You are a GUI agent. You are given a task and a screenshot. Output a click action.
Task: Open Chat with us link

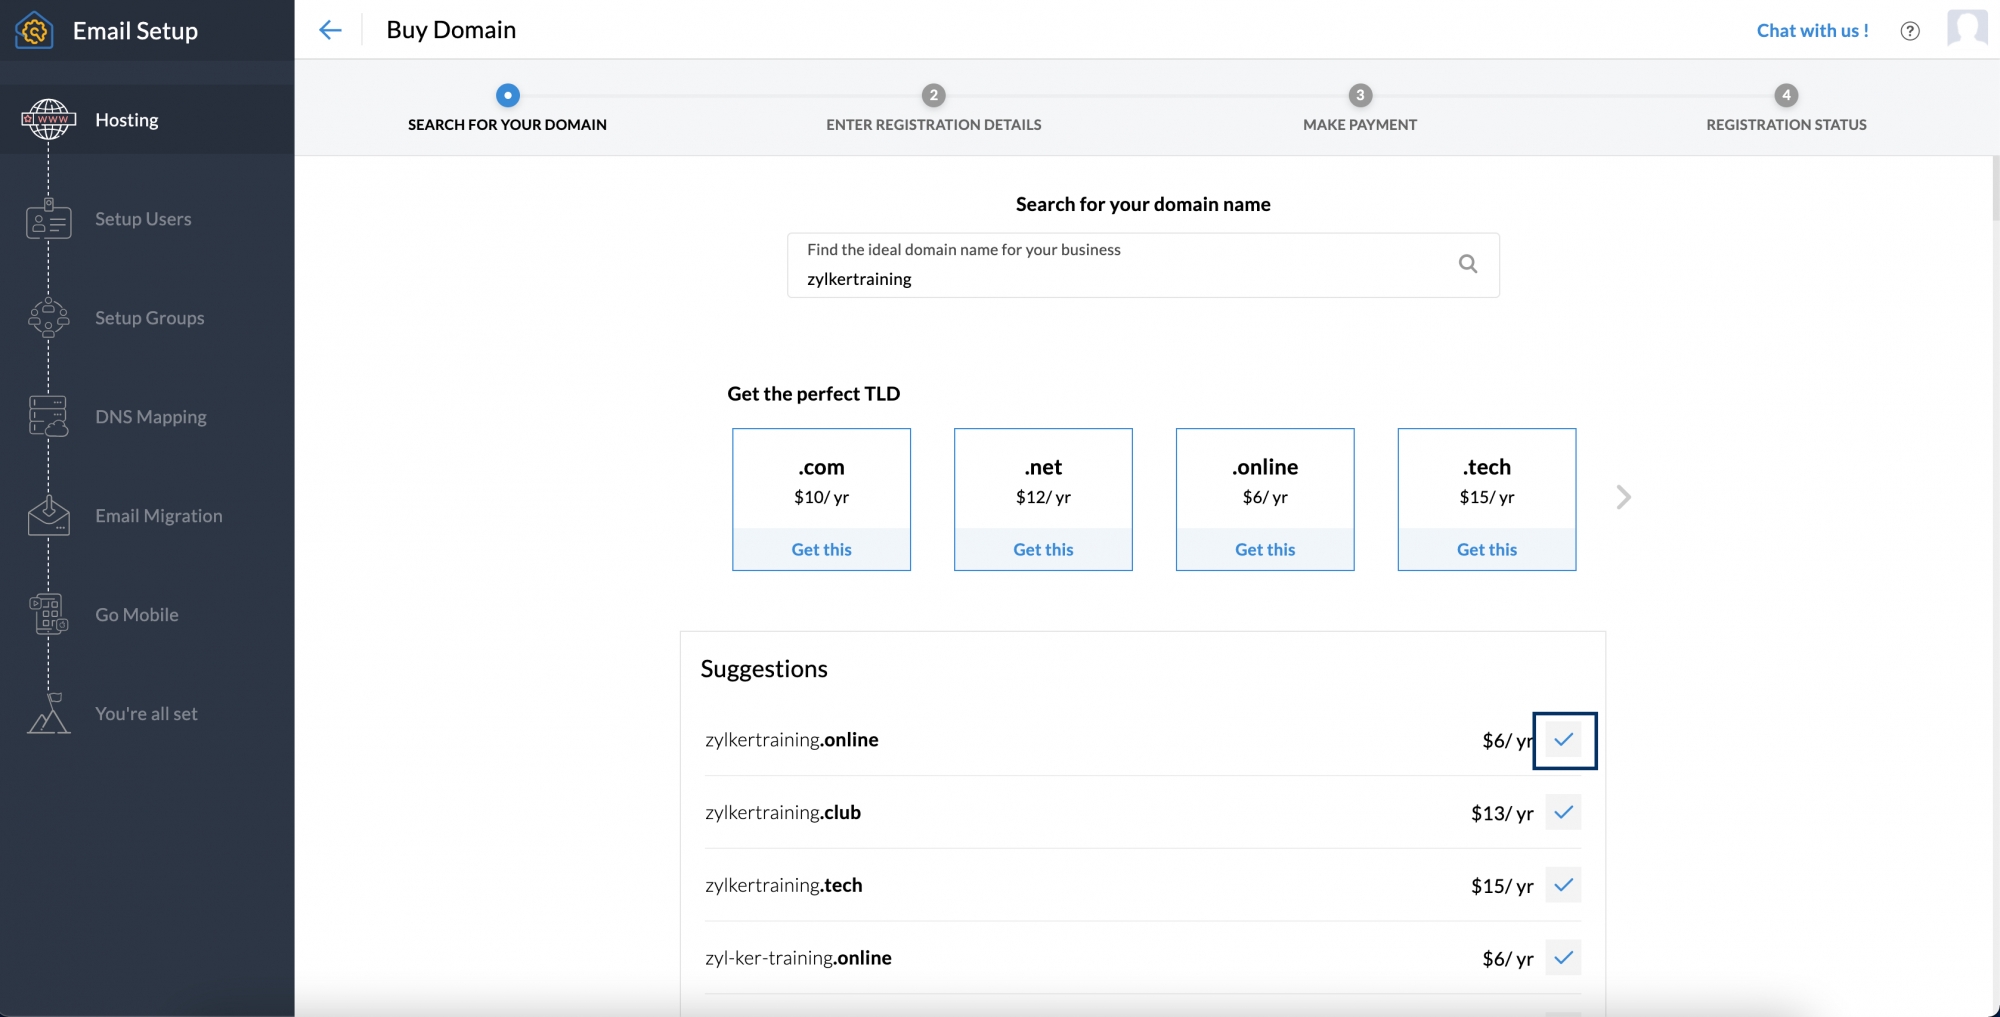(x=1812, y=30)
